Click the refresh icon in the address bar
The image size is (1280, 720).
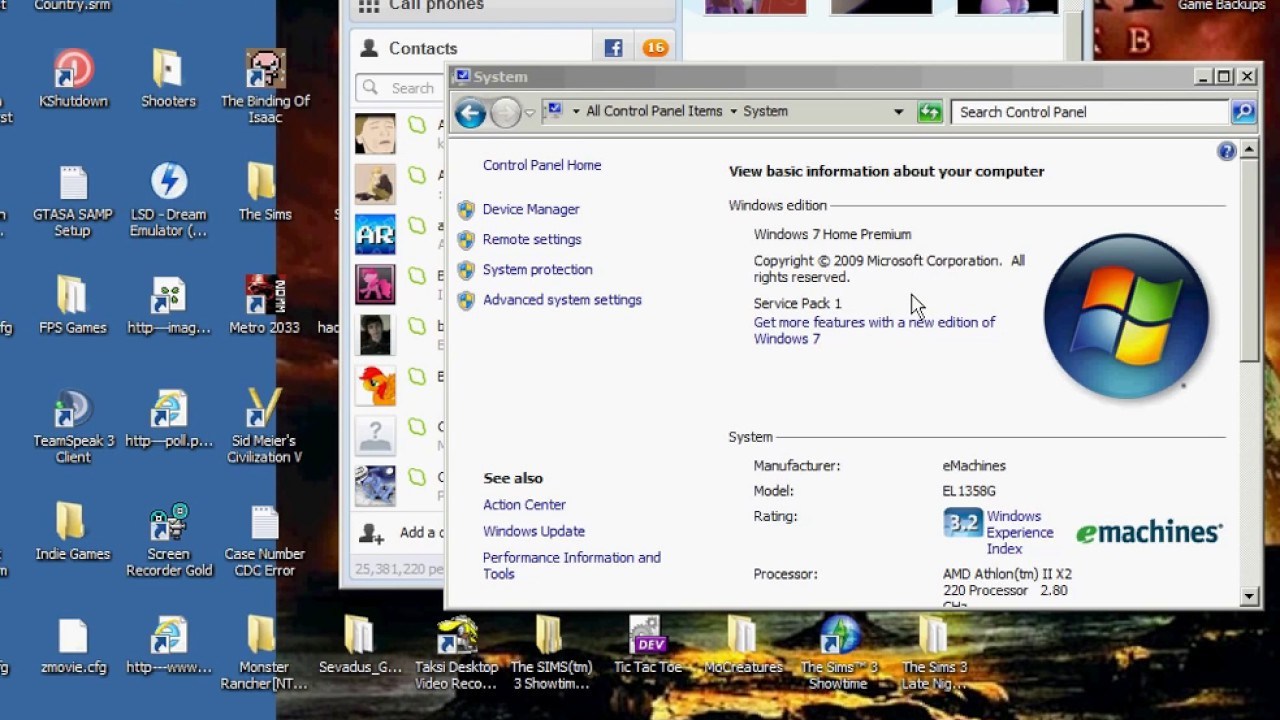[x=929, y=111]
